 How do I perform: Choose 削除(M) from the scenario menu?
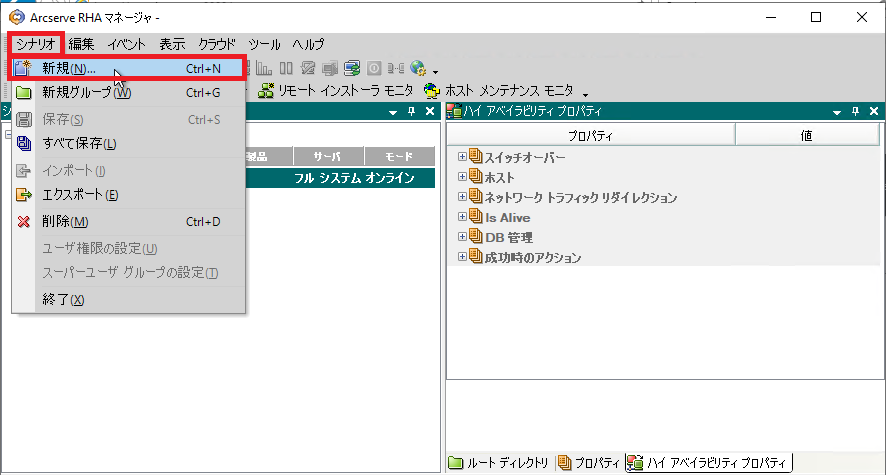129,221
